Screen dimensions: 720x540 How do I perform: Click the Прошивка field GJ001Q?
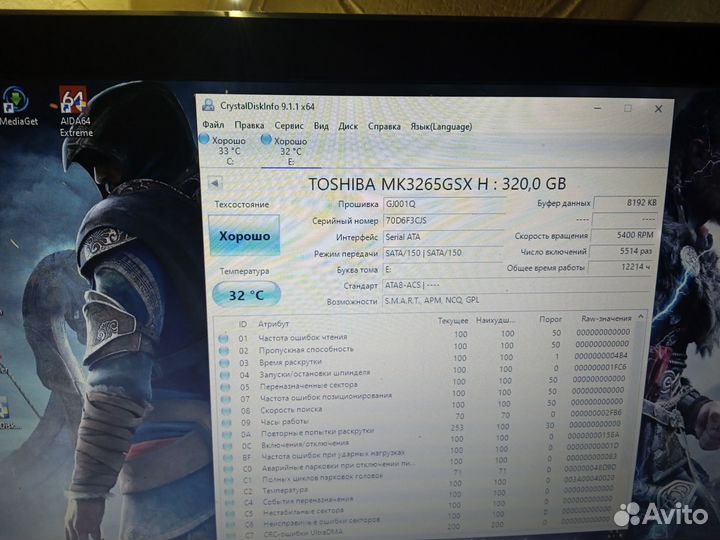(444, 204)
